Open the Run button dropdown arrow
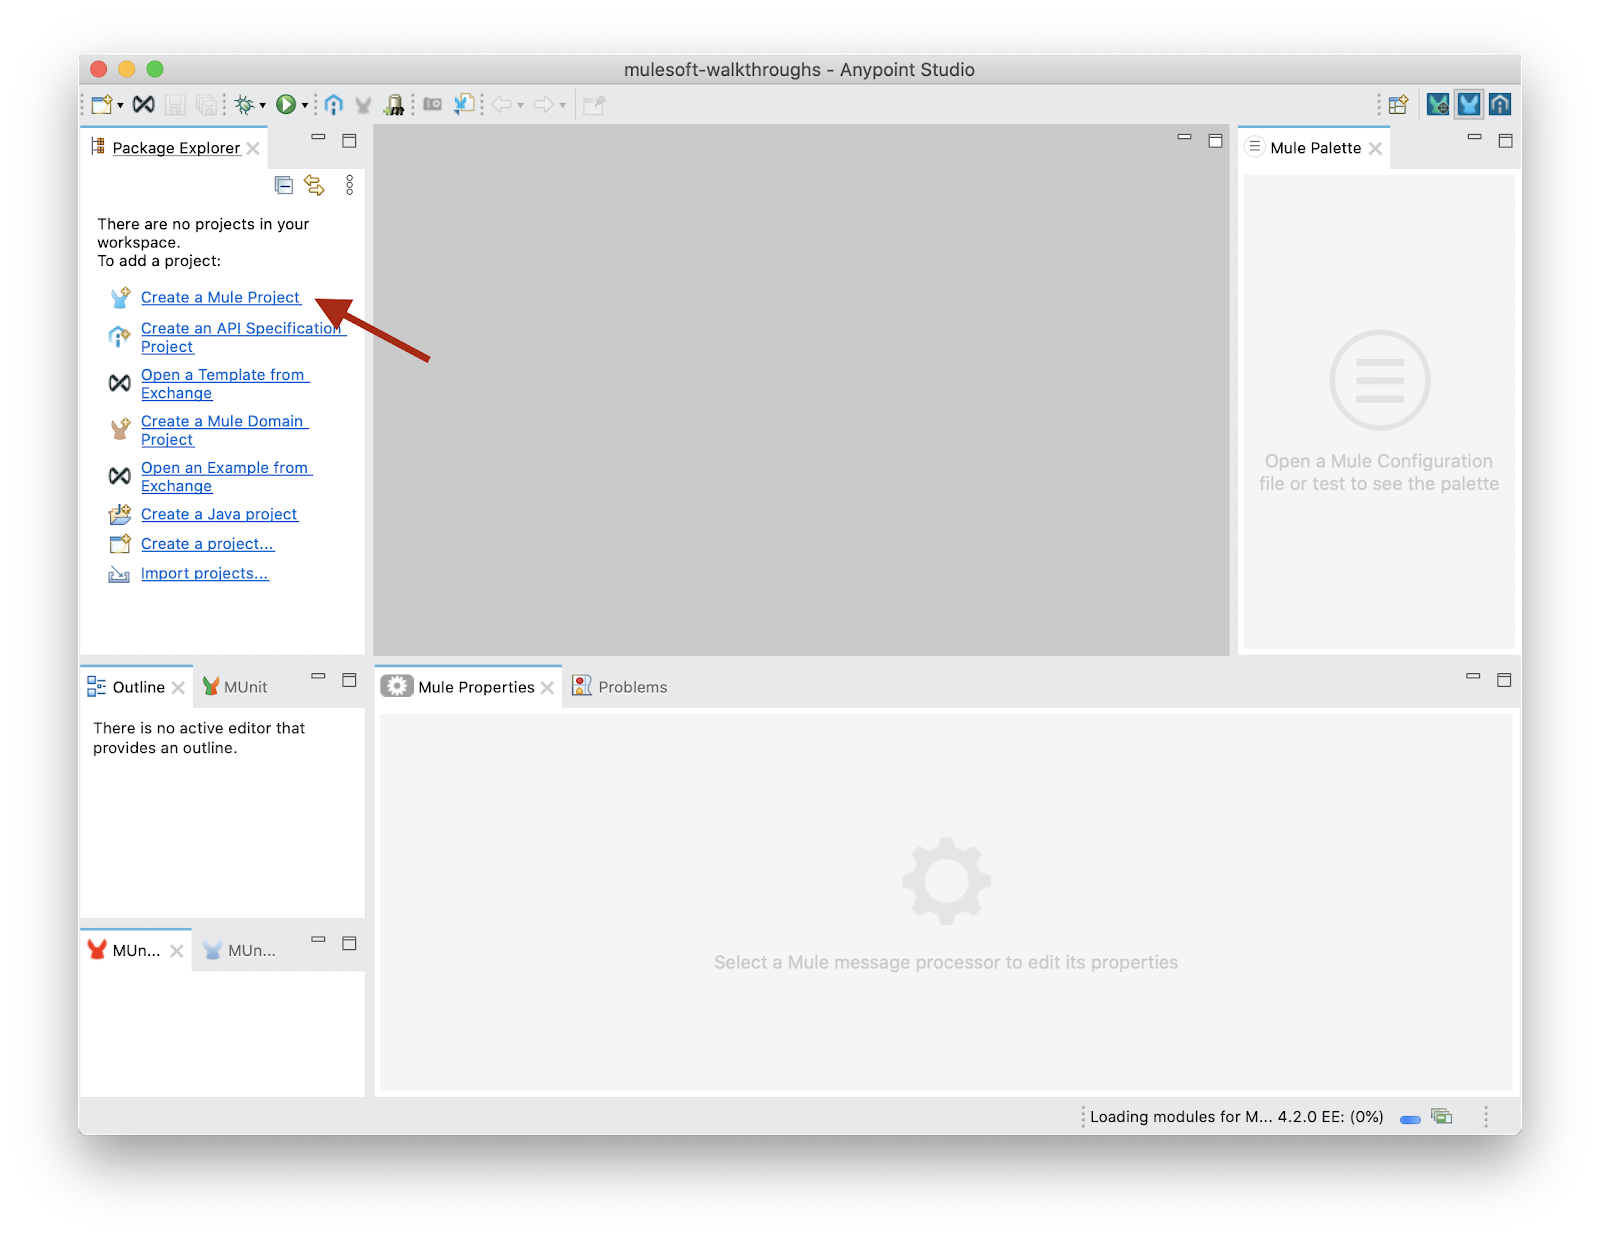The height and width of the screenshot is (1239, 1600). [305, 105]
